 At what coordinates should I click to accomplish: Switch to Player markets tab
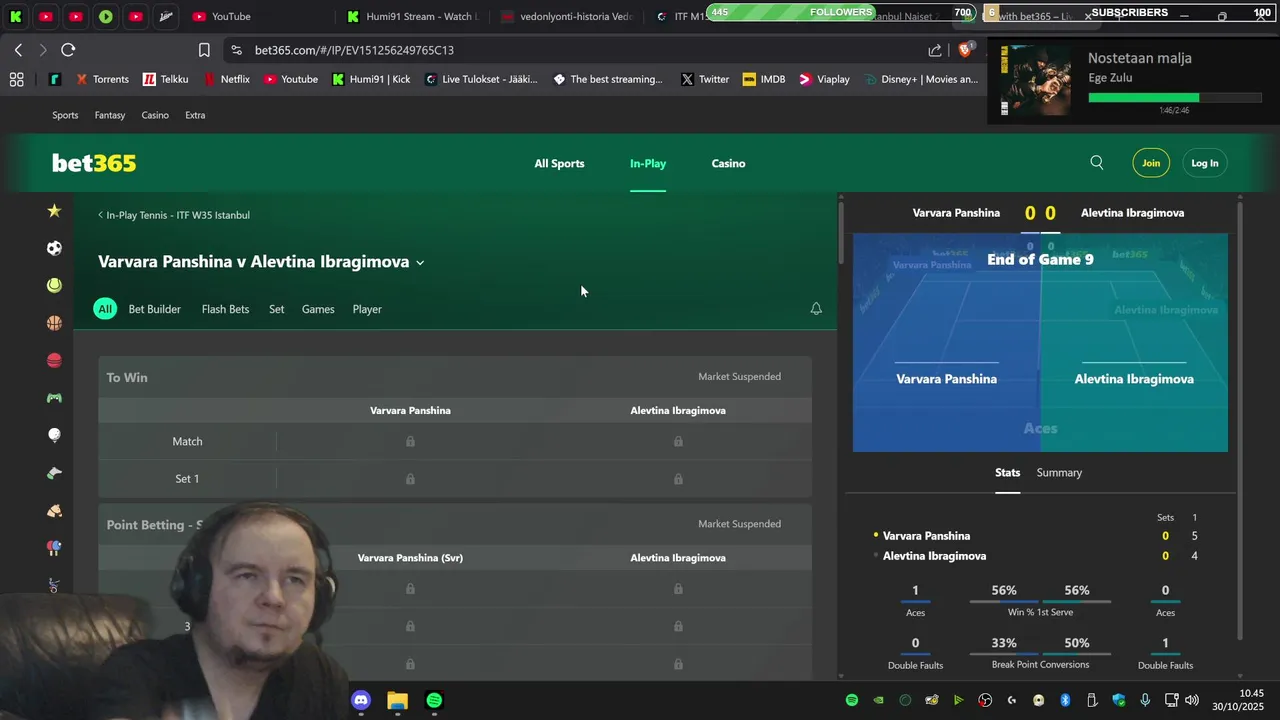(367, 309)
